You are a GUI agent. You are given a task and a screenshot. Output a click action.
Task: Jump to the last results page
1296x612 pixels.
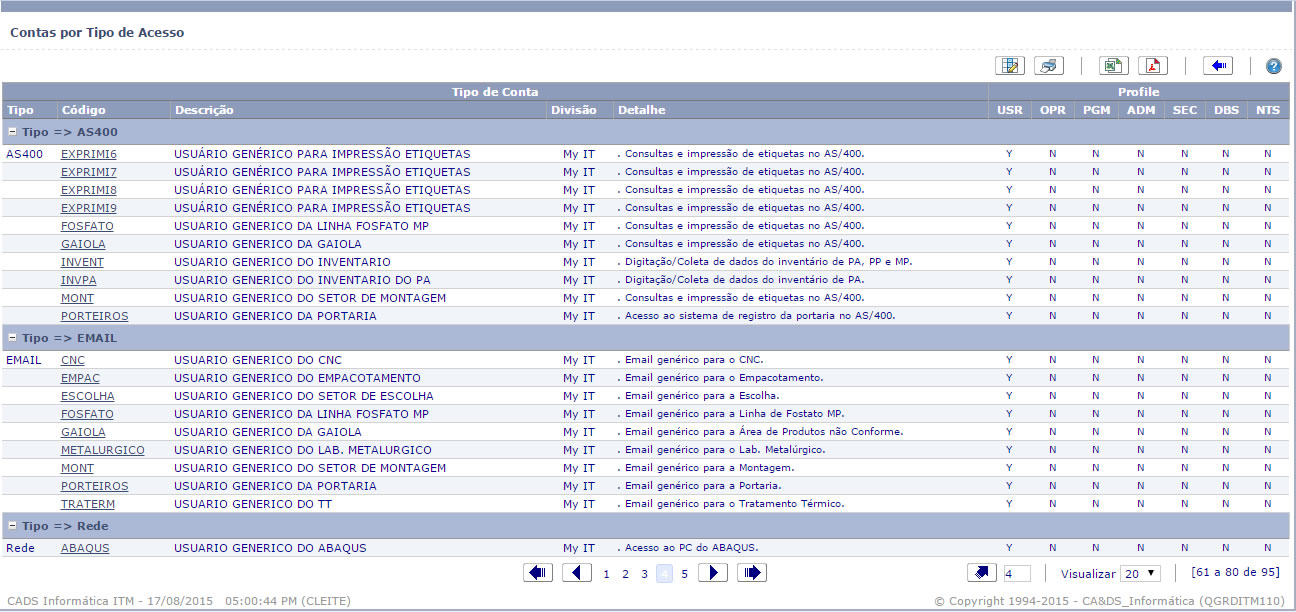pos(752,573)
